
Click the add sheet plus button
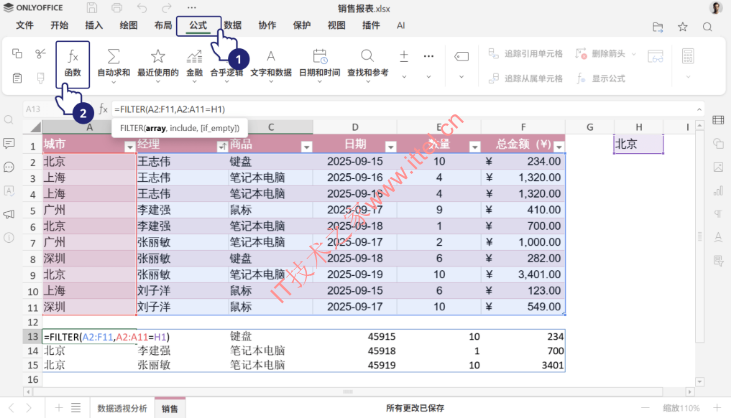click(x=59, y=408)
